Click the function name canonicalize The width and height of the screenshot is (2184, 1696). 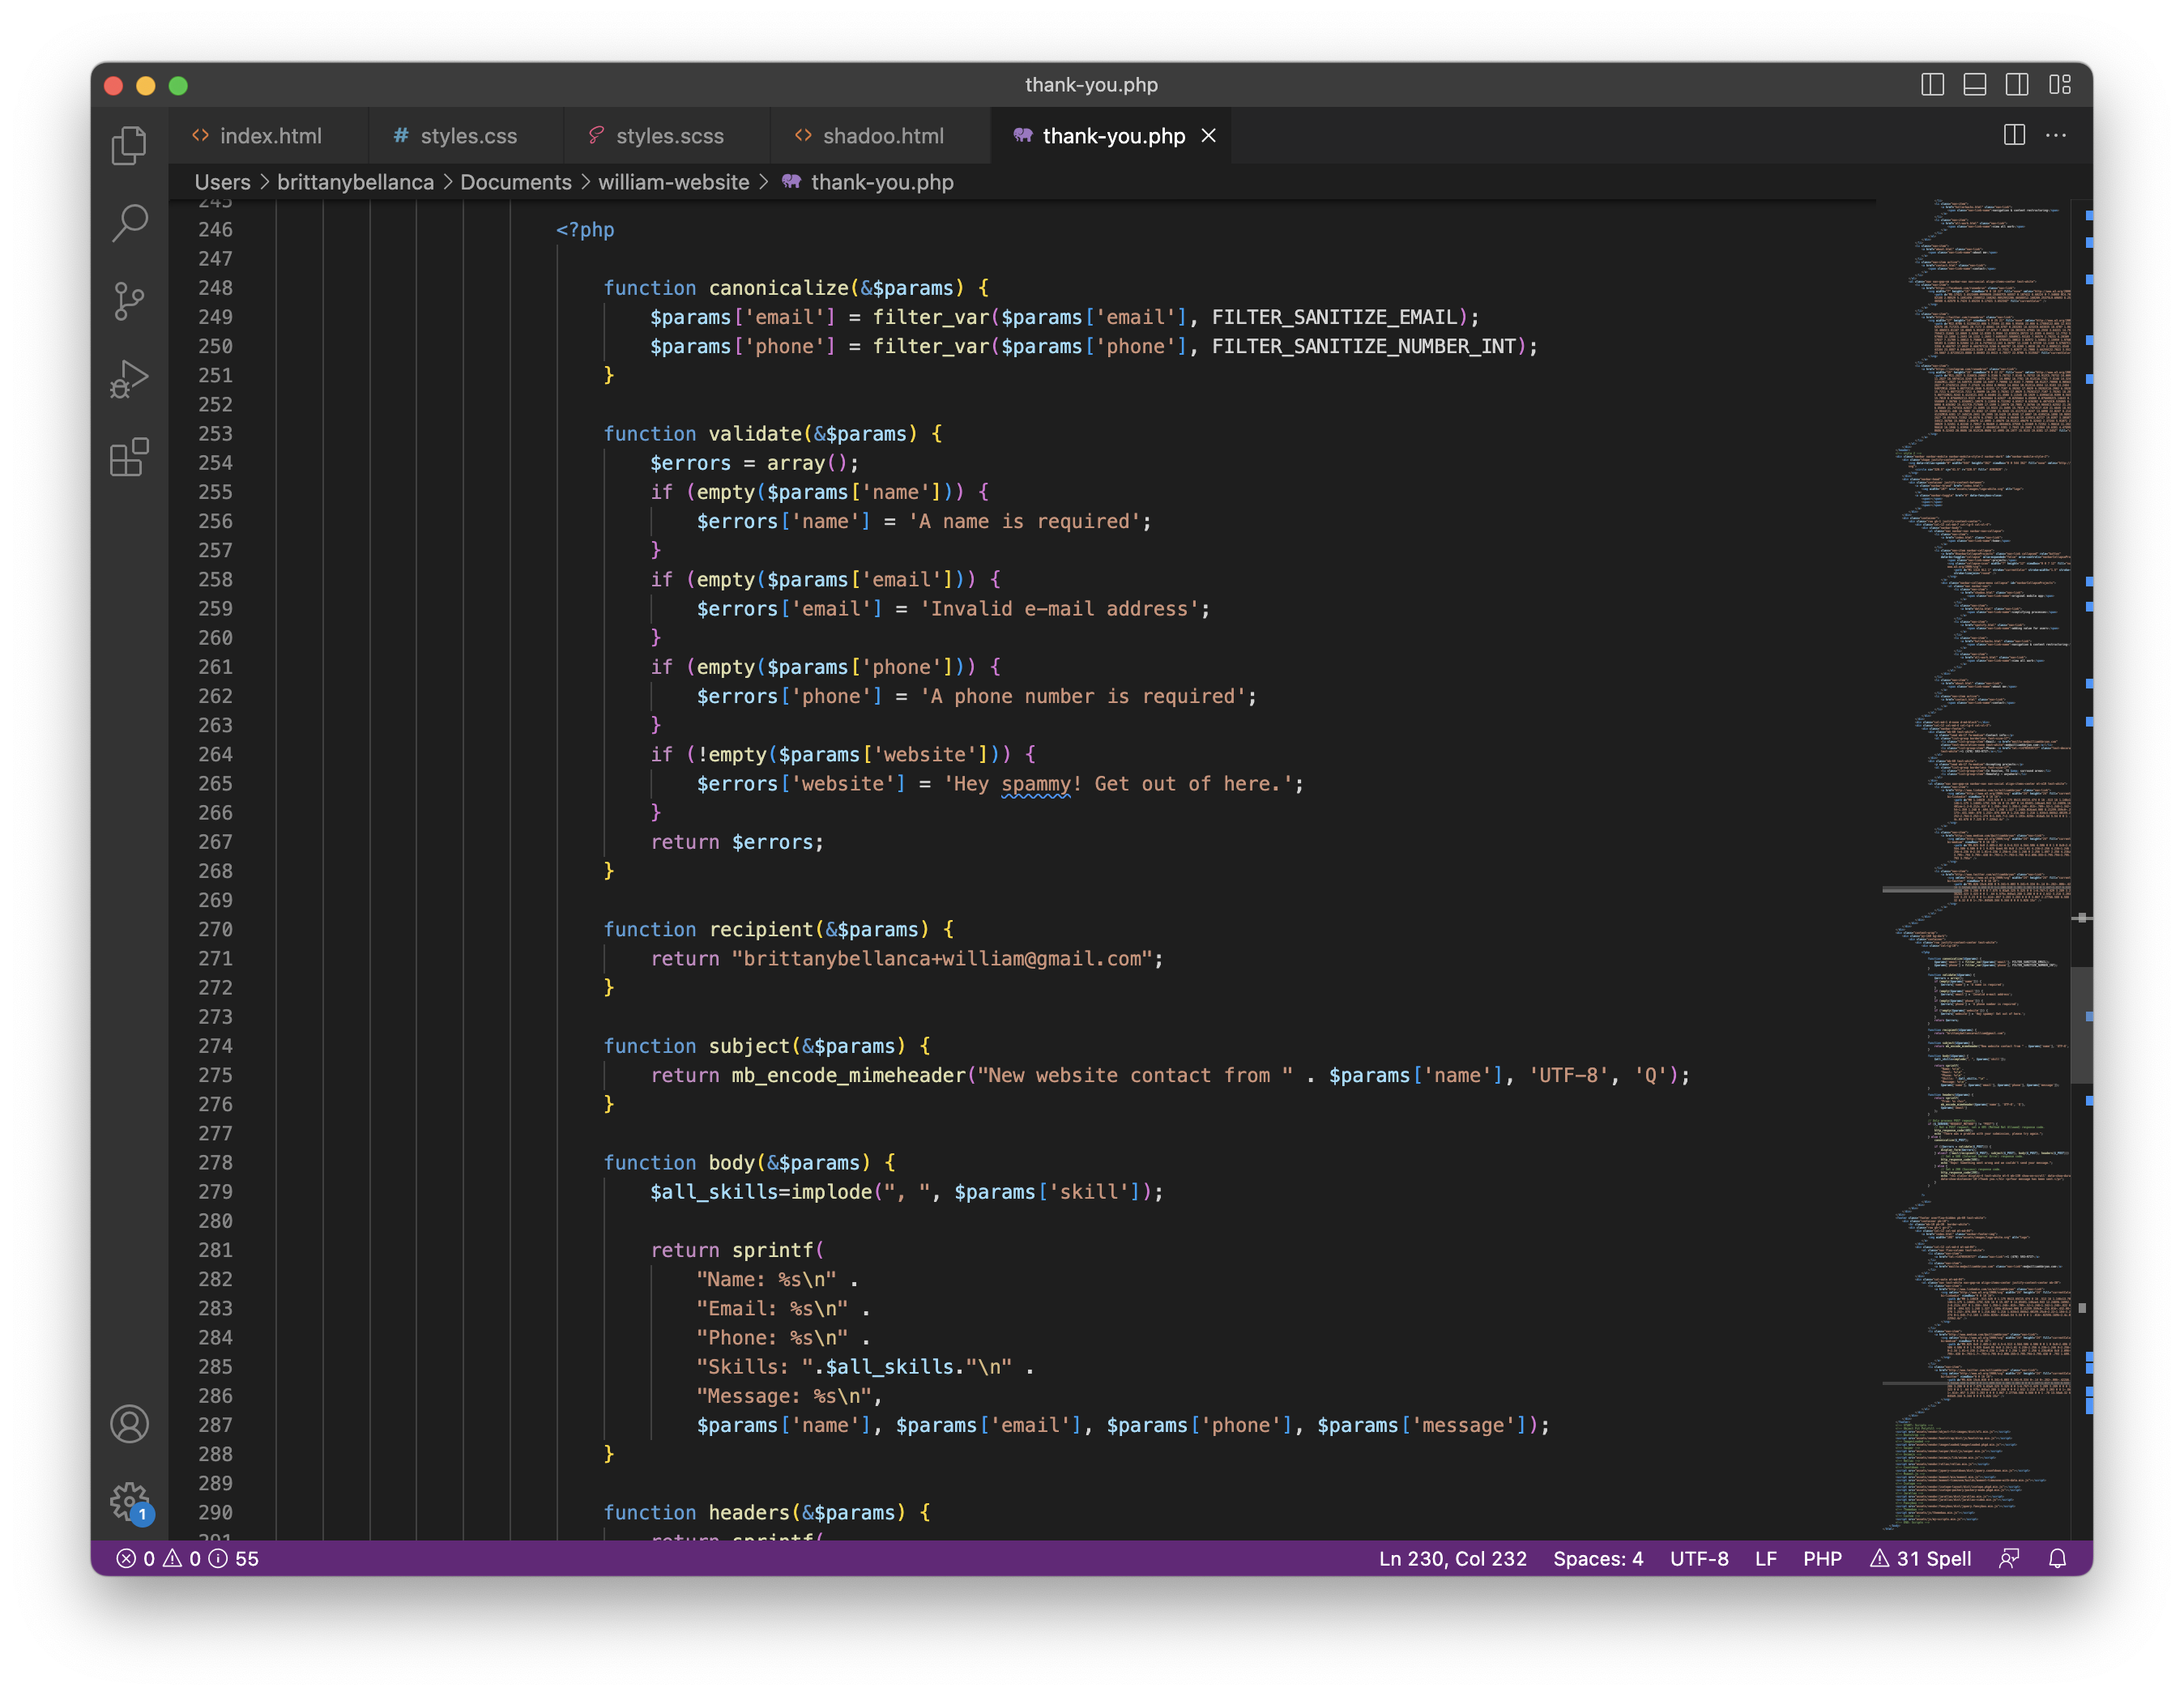(x=778, y=288)
